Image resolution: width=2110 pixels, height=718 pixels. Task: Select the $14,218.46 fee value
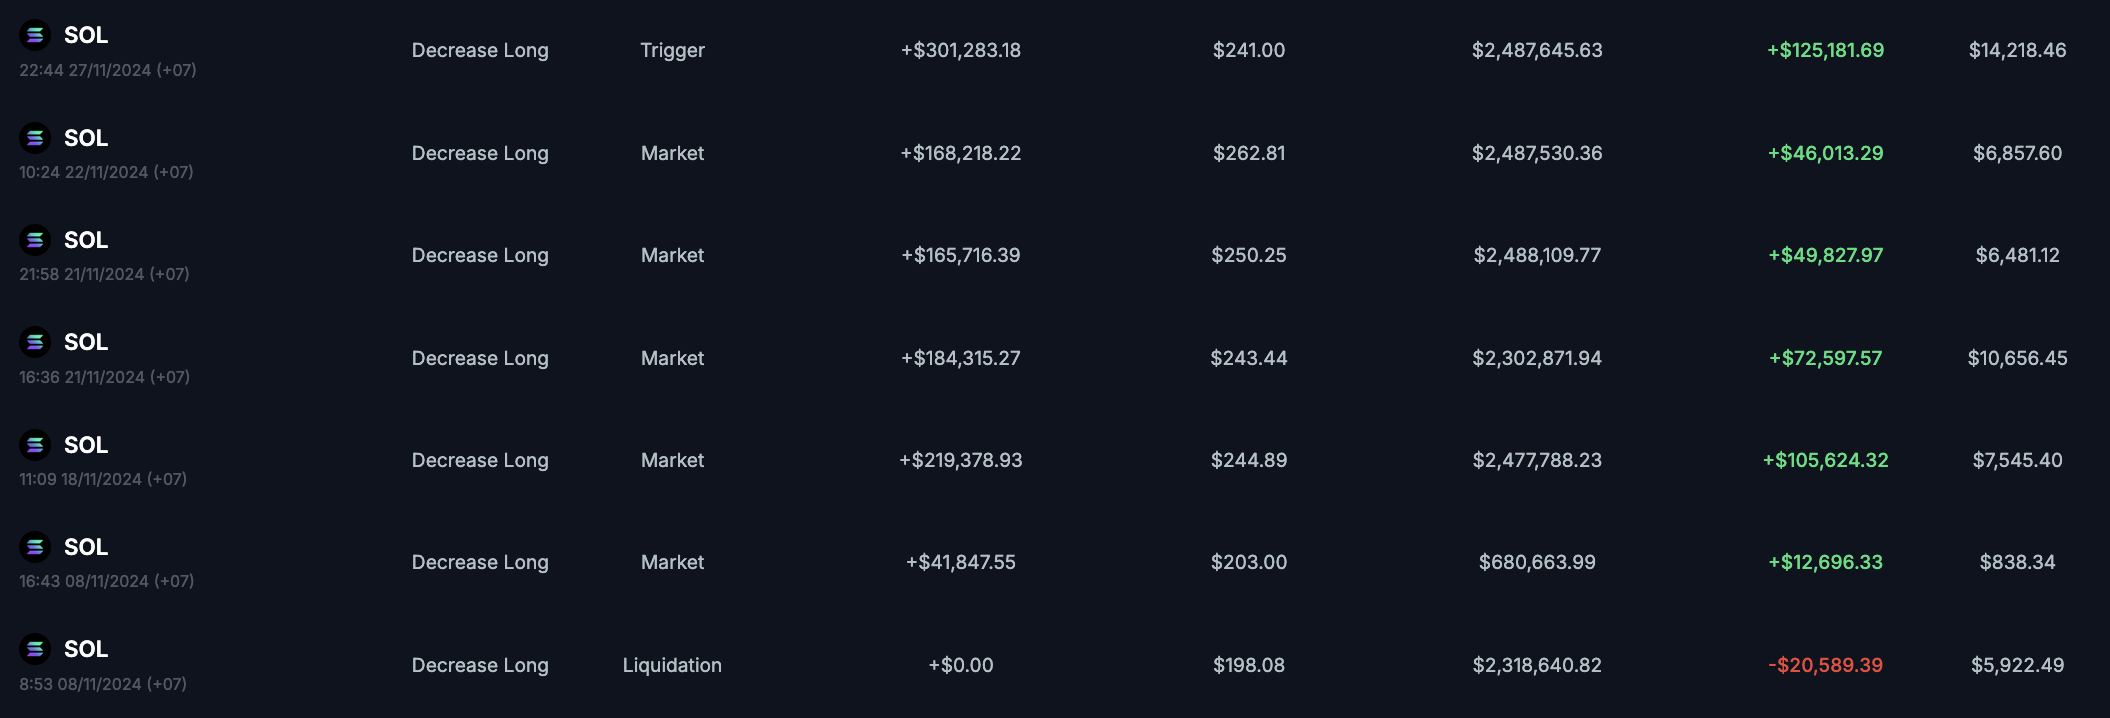2017,50
